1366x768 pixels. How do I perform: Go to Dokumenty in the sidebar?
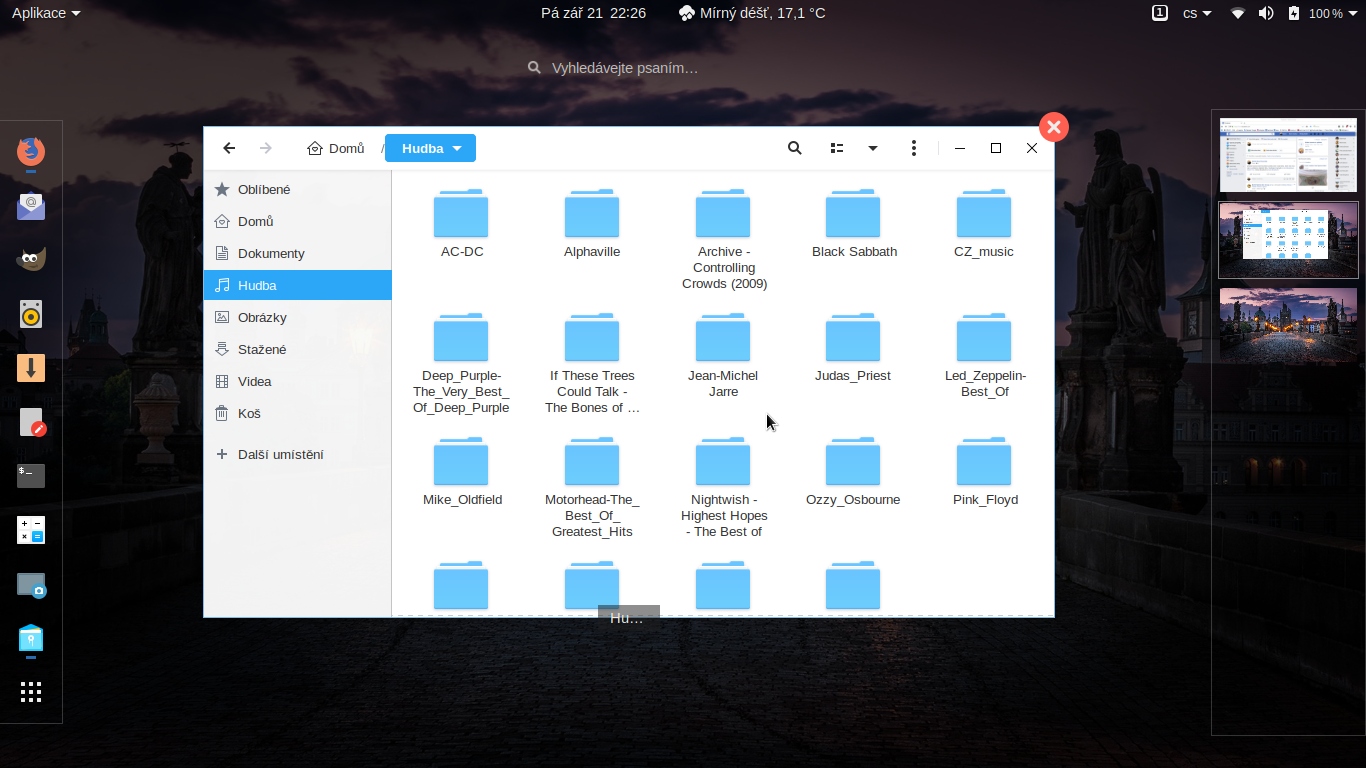click(298, 253)
